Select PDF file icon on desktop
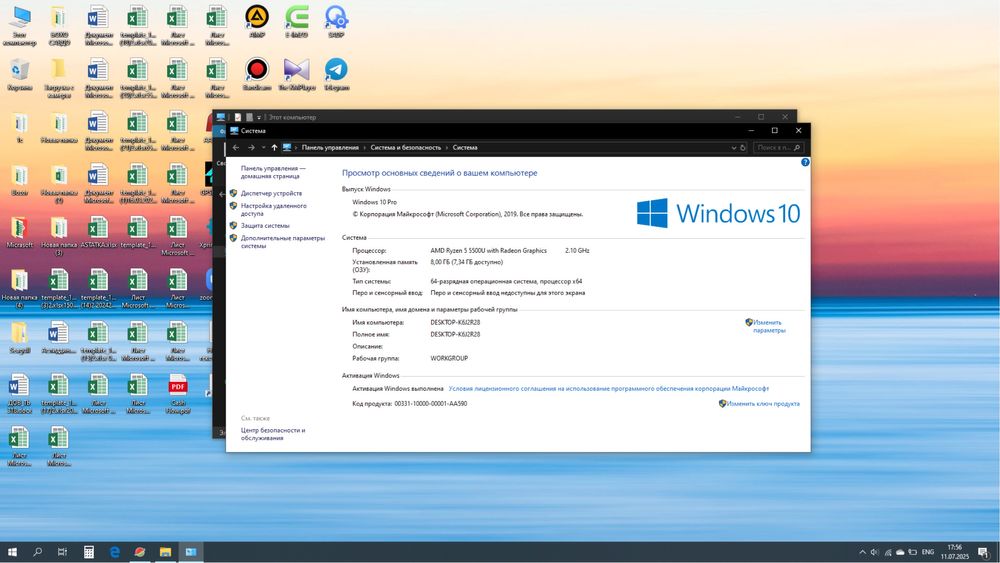 pyautogui.click(x=178, y=393)
